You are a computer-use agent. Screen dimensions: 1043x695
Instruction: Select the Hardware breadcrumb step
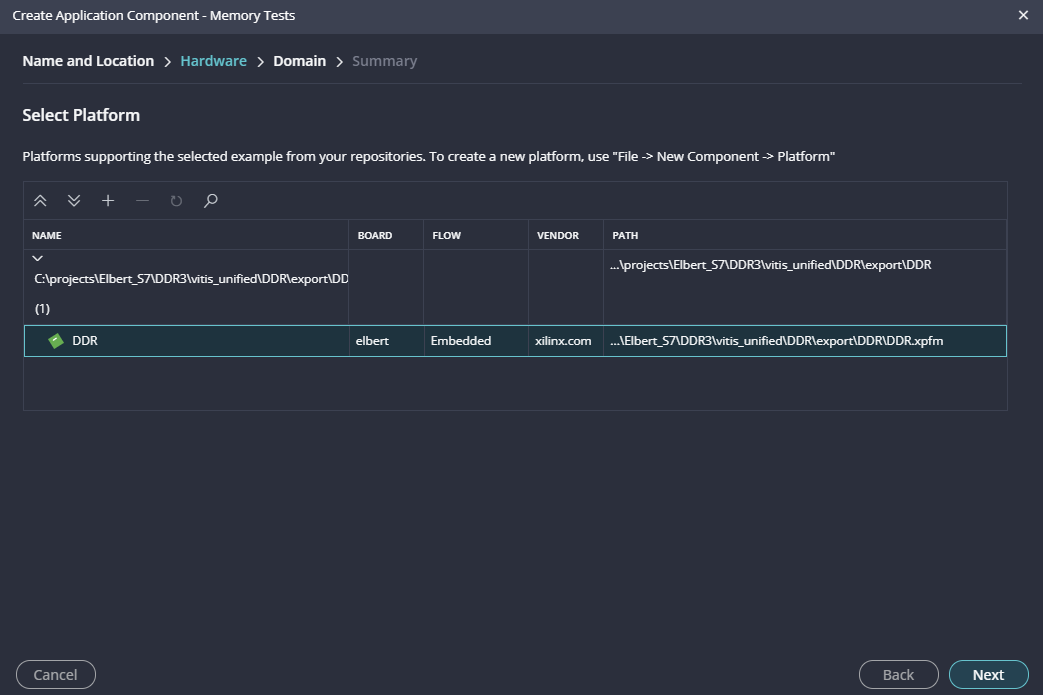(x=213, y=61)
